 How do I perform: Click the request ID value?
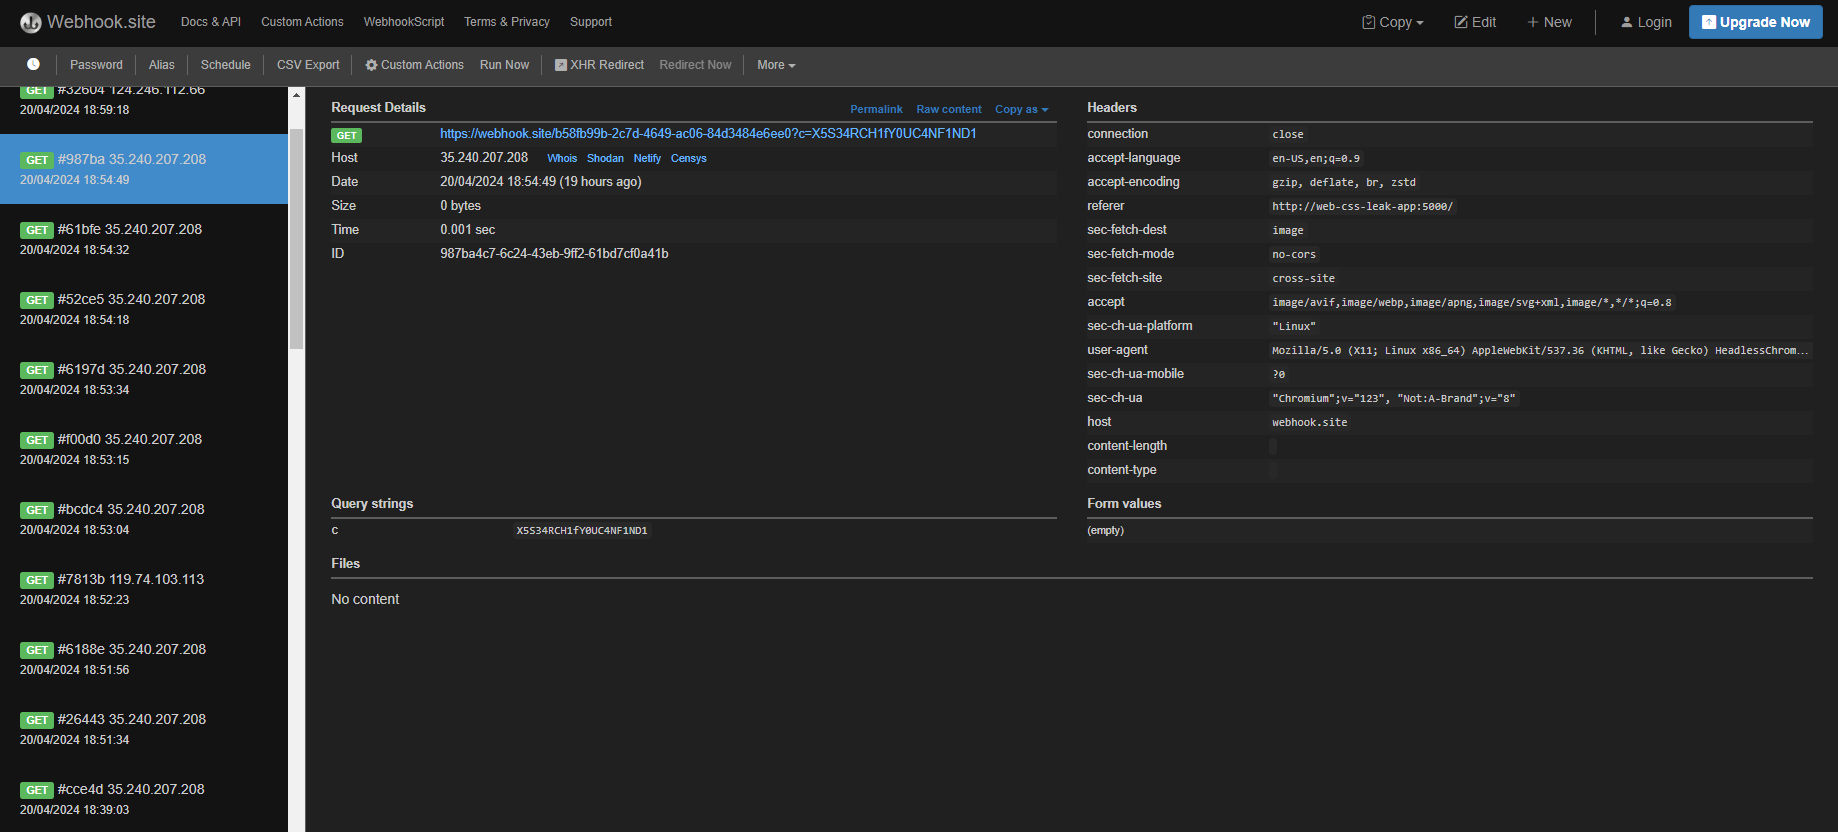tap(554, 254)
